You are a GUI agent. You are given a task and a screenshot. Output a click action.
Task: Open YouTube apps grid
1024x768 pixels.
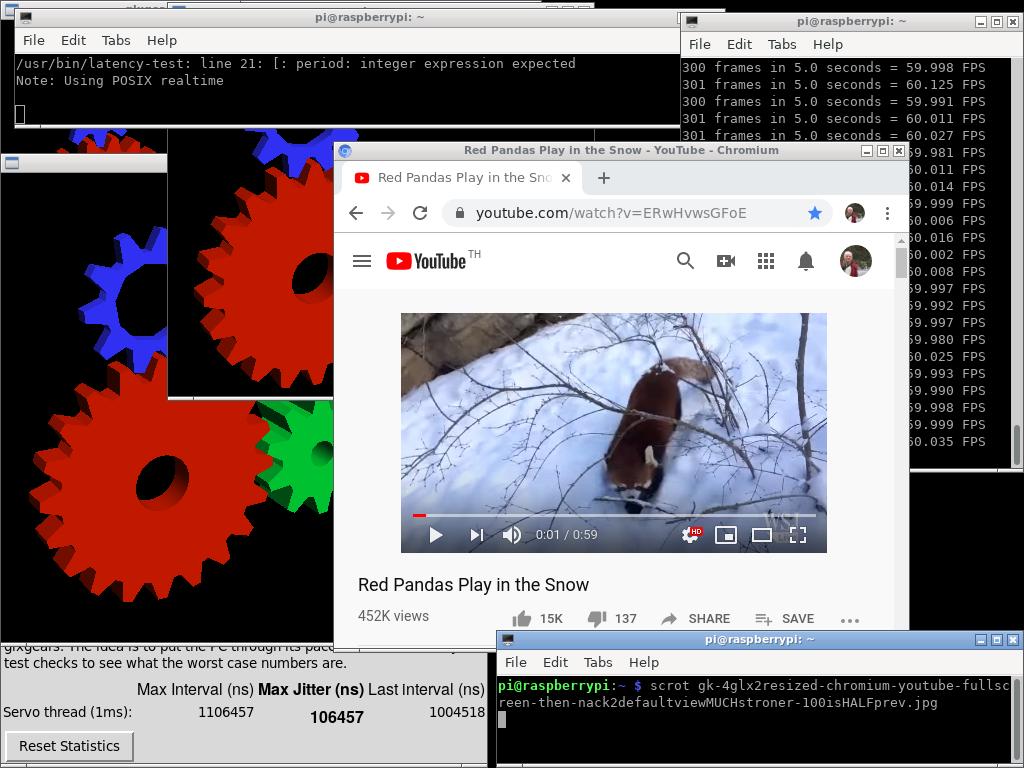(x=765, y=261)
